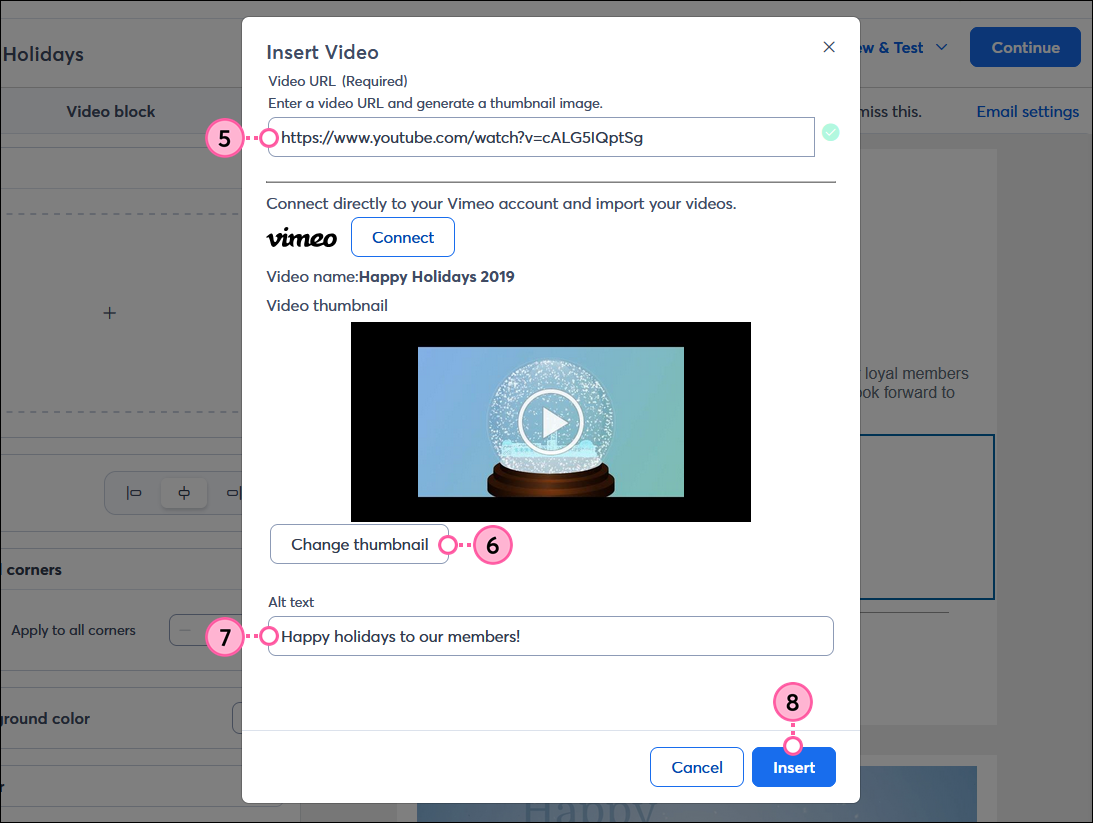Select the Alt text field

coord(550,636)
